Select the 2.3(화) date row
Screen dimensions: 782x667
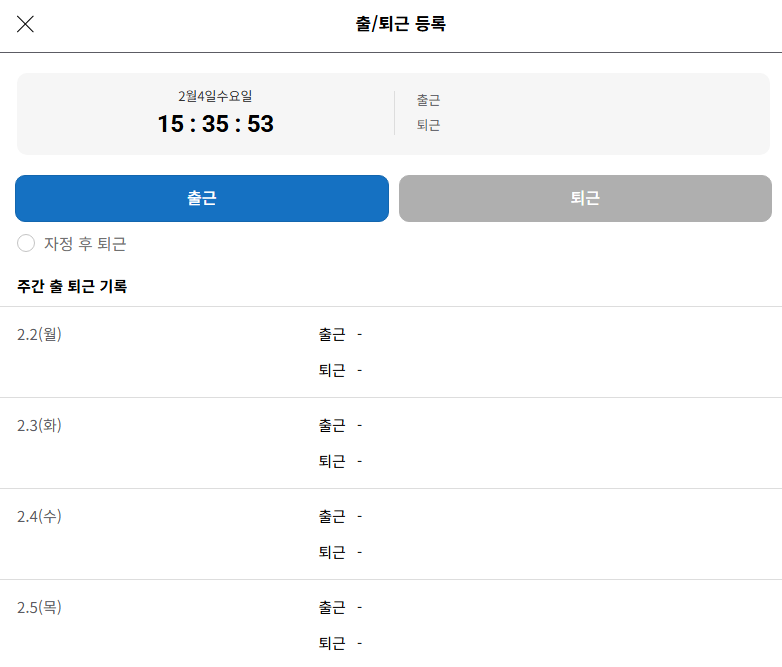pos(40,425)
